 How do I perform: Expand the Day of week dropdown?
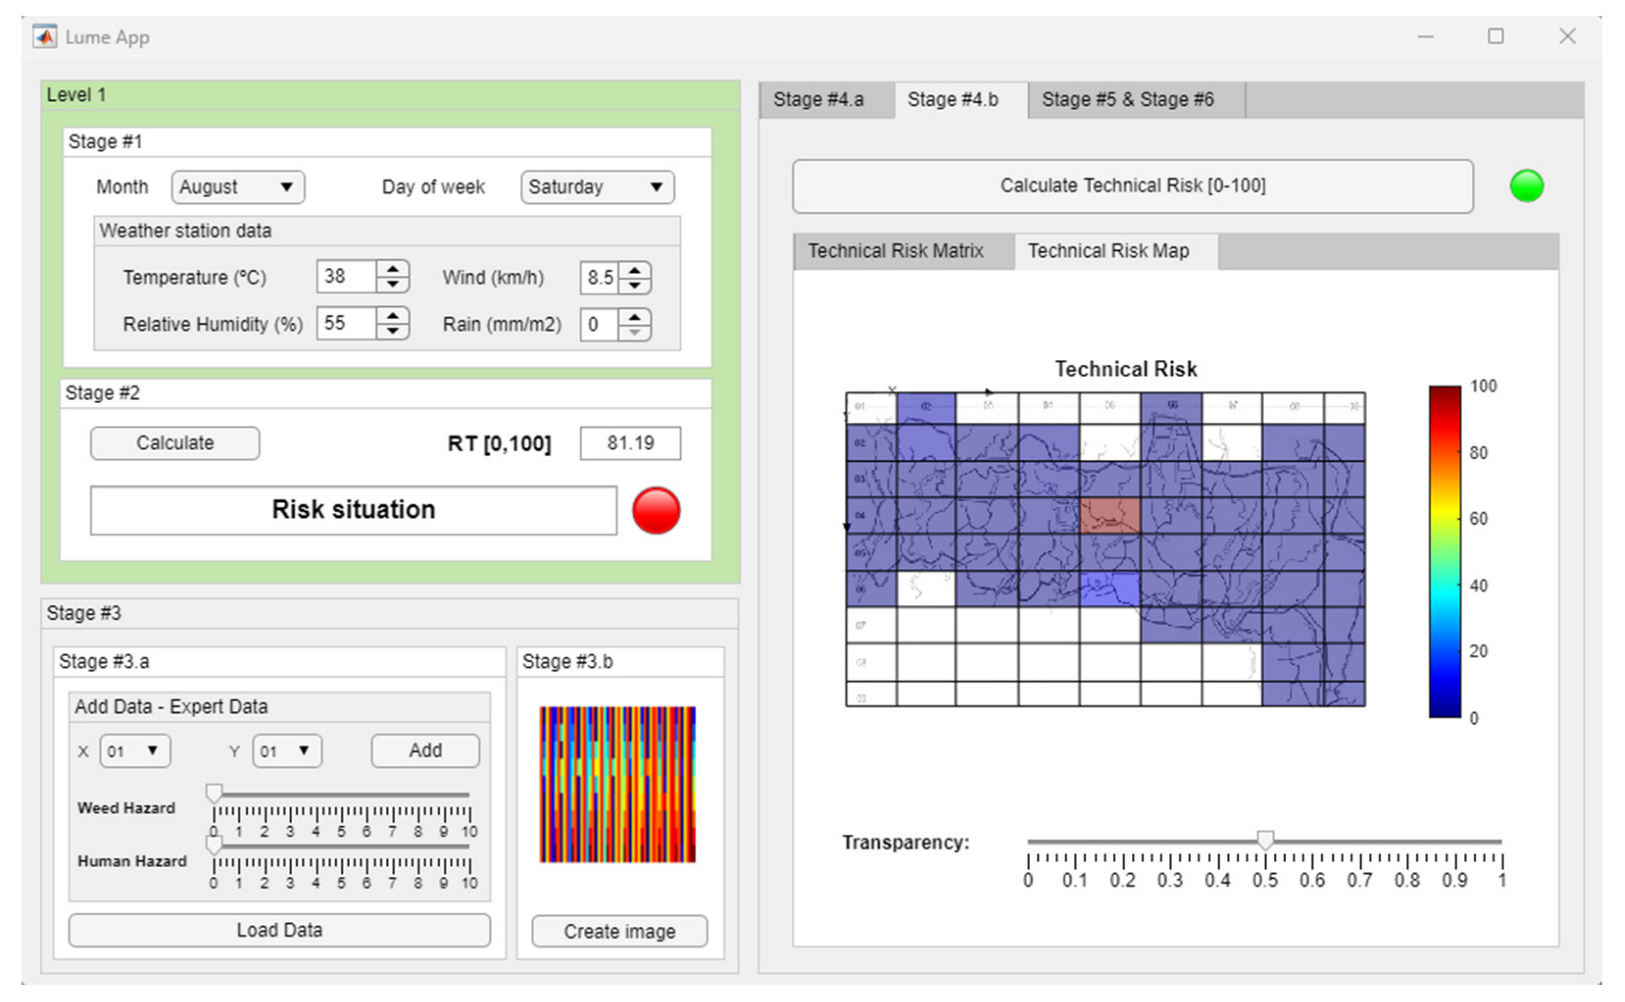[x=597, y=187]
